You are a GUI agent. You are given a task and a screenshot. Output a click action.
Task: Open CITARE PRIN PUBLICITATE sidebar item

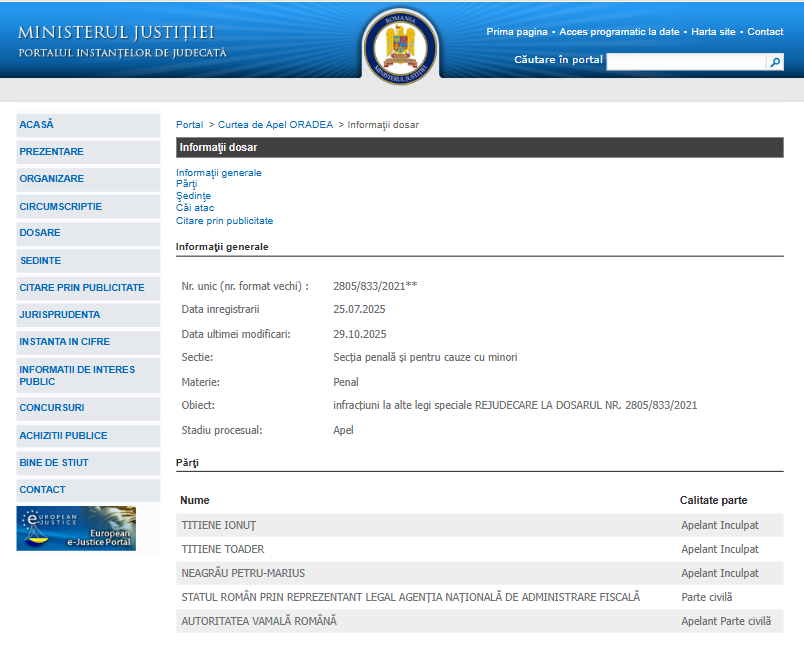click(x=82, y=288)
